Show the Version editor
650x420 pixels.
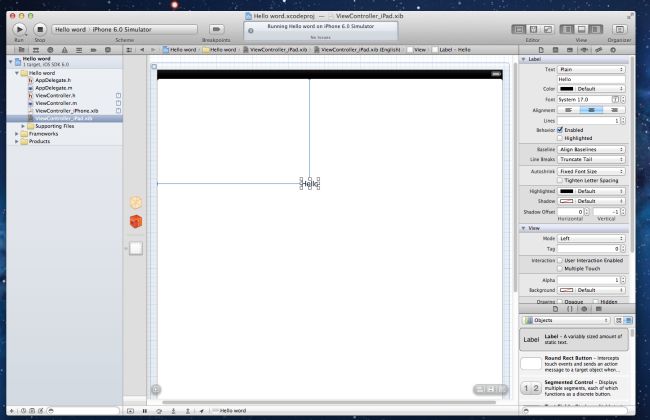pos(548,29)
